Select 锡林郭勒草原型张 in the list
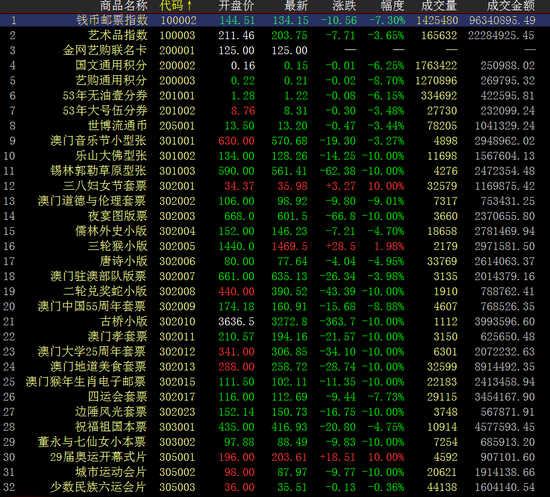 tap(99, 171)
